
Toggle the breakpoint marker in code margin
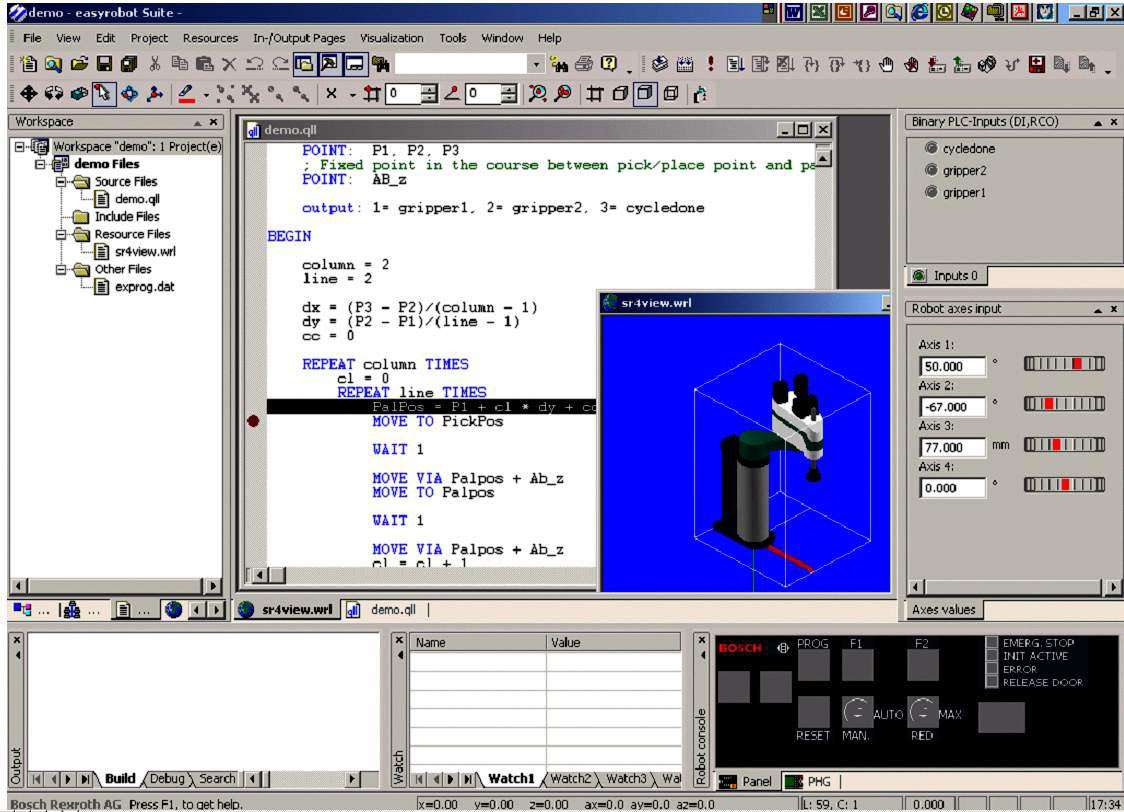(253, 421)
